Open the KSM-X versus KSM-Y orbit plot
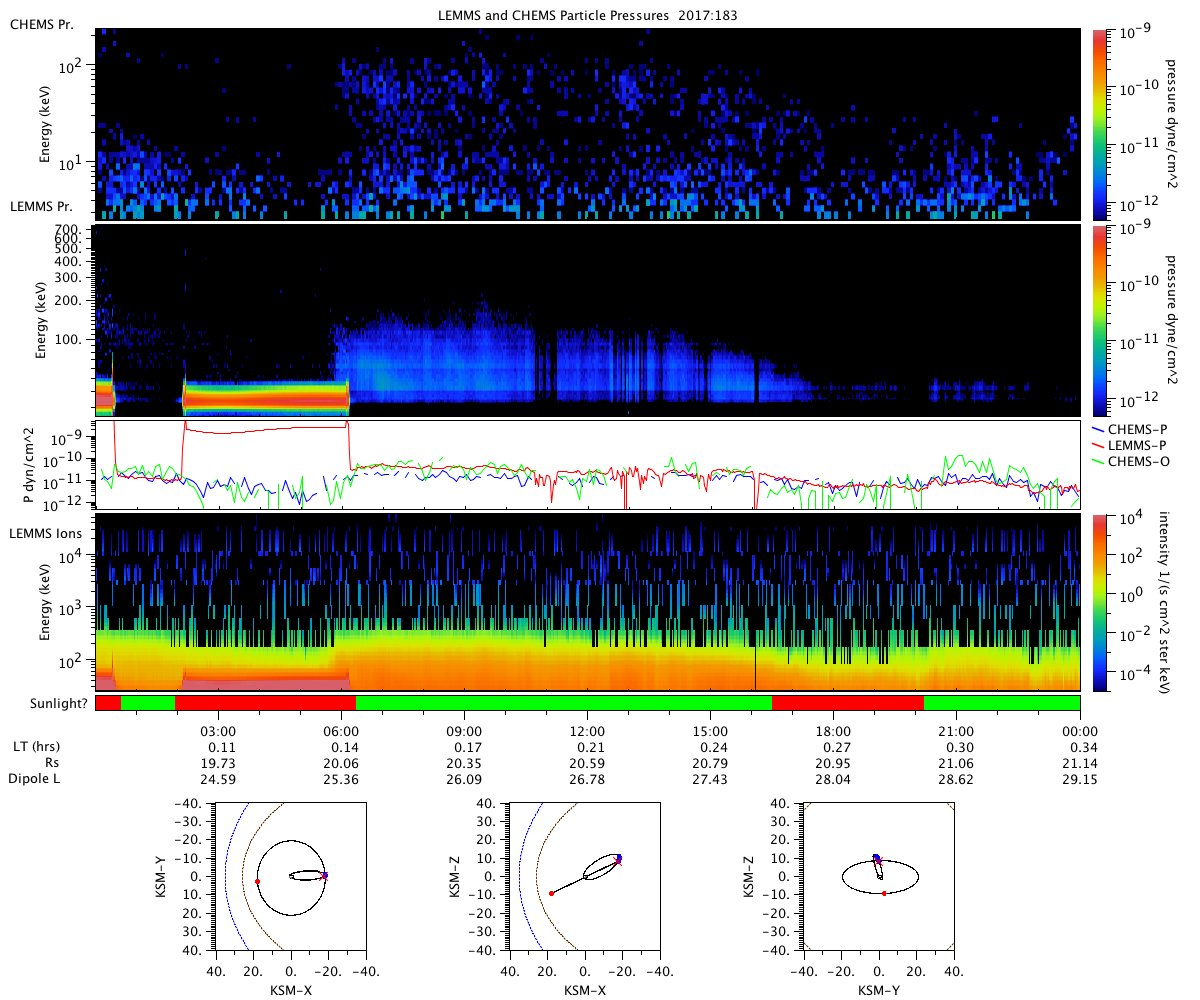The width and height of the screenshot is (1200, 1000). click(291, 875)
